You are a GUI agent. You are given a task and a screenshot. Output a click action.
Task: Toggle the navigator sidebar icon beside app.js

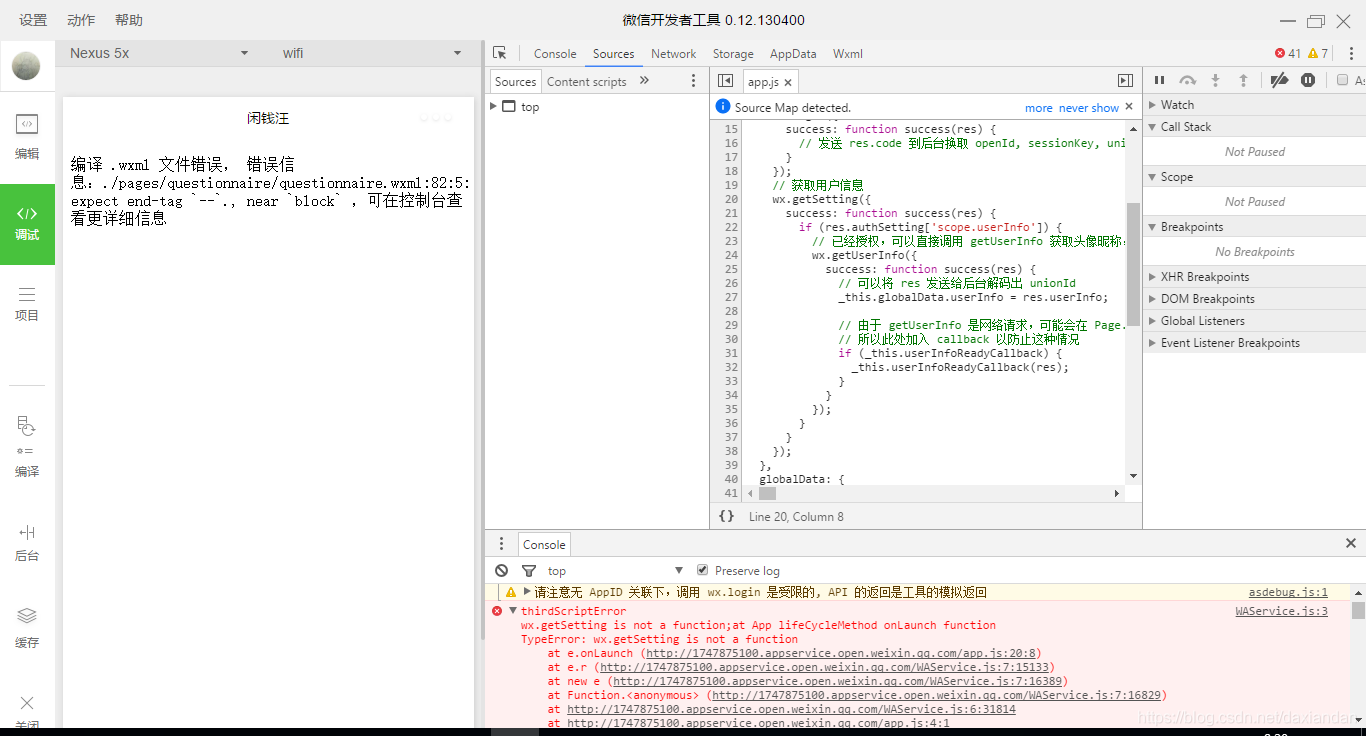(726, 81)
